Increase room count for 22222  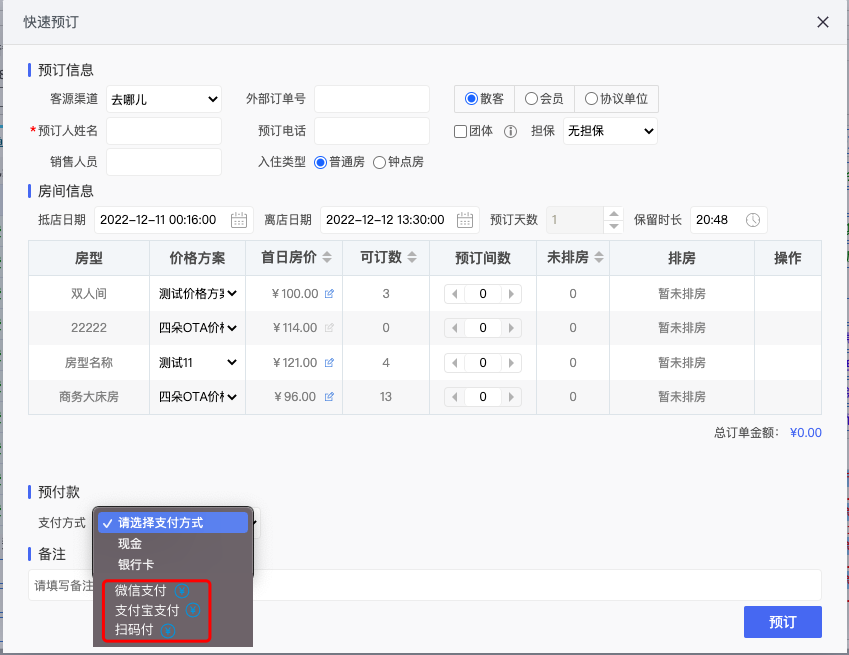[511, 328]
